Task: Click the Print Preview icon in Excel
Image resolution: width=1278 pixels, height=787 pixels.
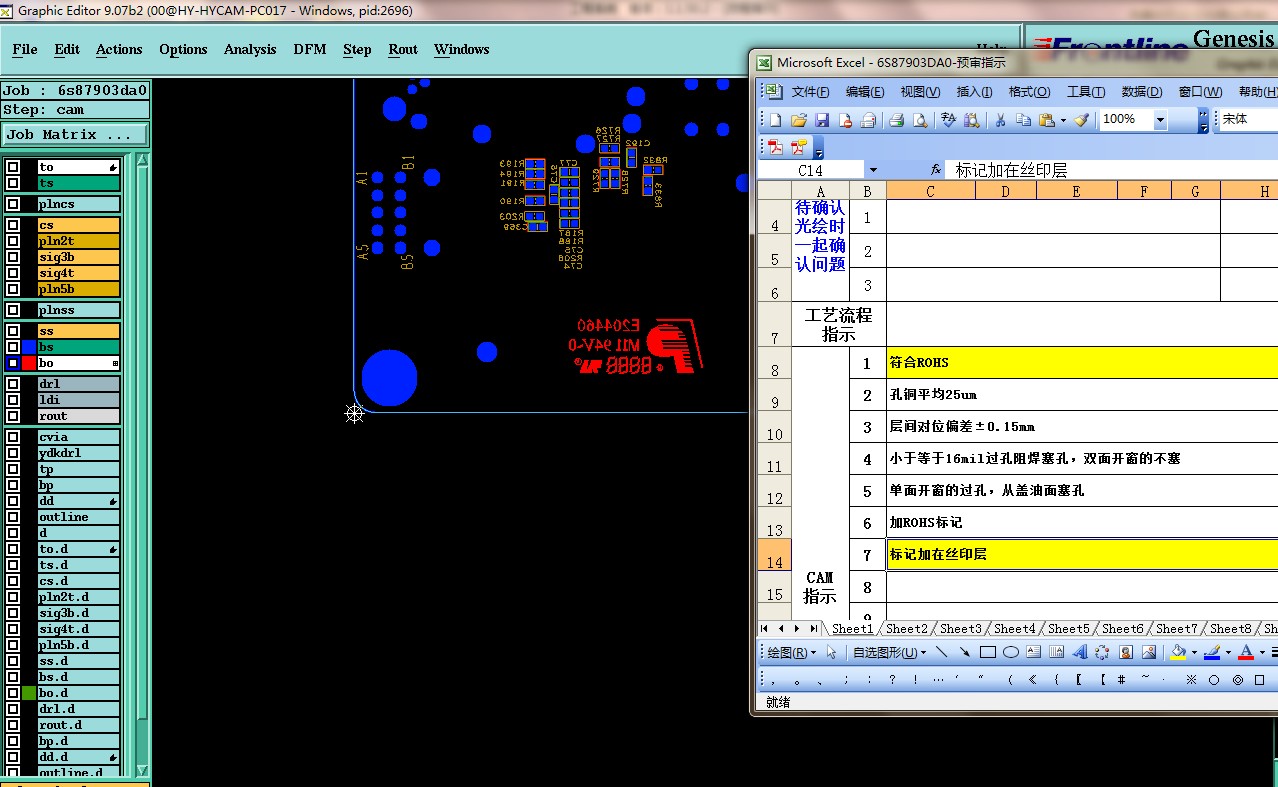Action: (x=920, y=120)
